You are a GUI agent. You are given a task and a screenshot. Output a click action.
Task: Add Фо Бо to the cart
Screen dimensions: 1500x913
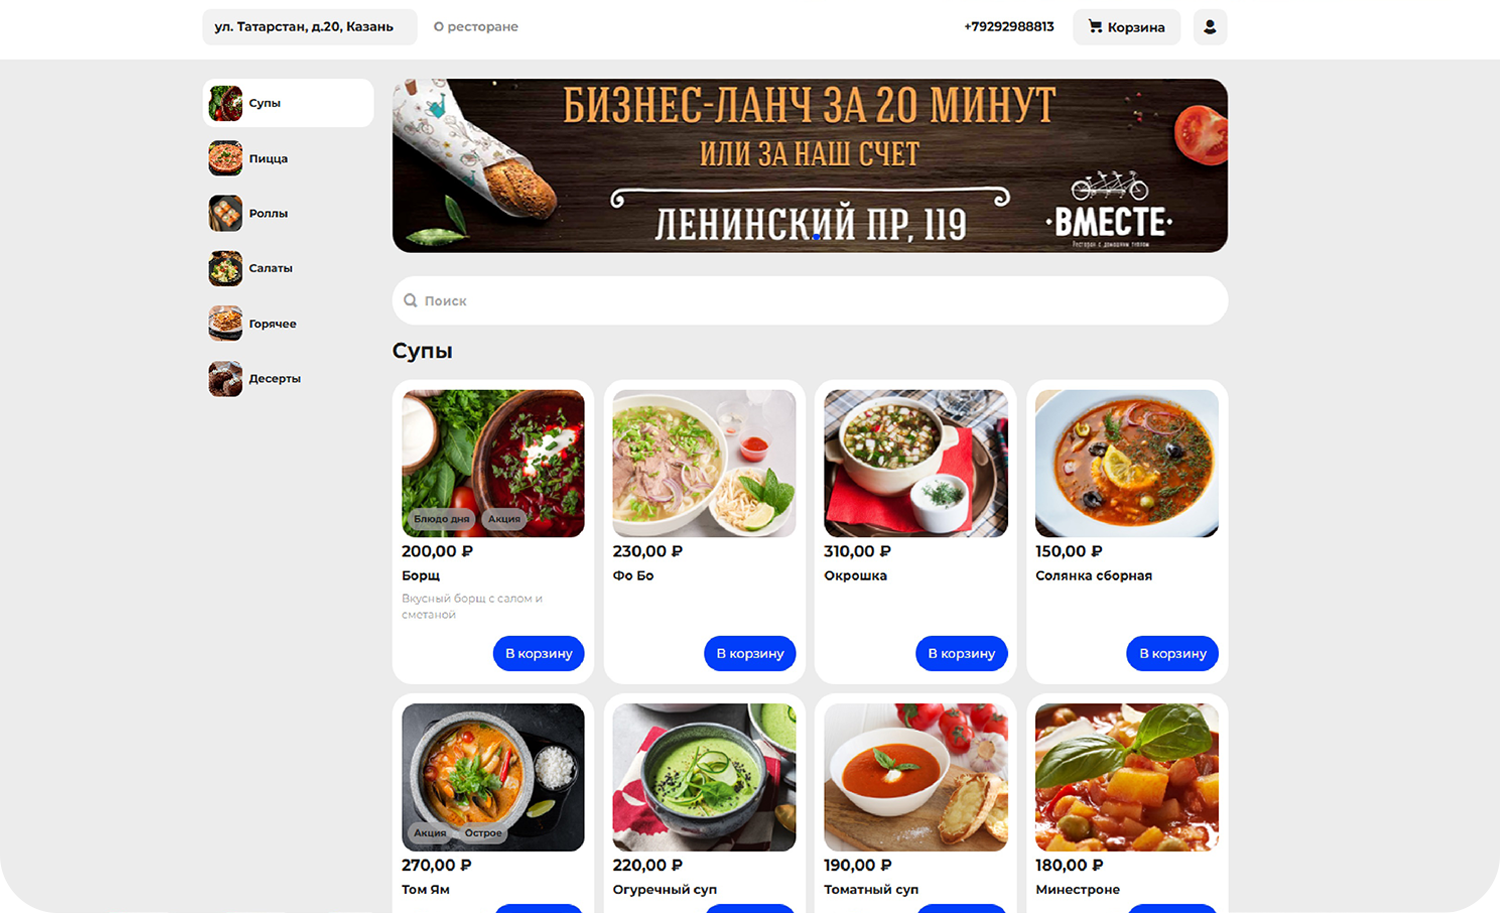pyautogui.click(x=750, y=653)
